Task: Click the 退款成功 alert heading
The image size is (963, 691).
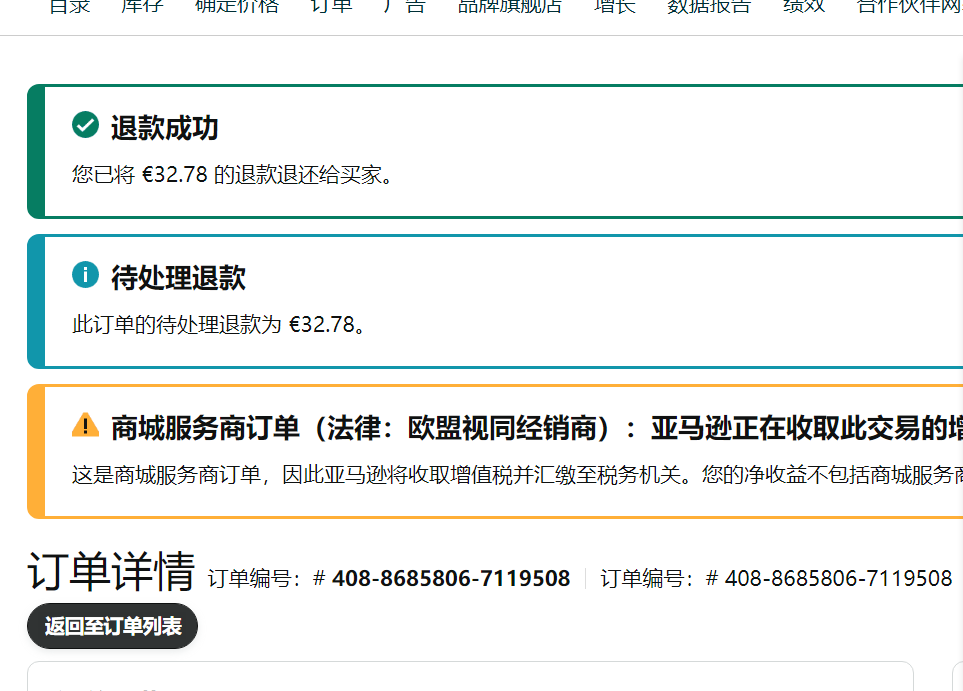Action: point(164,128)
